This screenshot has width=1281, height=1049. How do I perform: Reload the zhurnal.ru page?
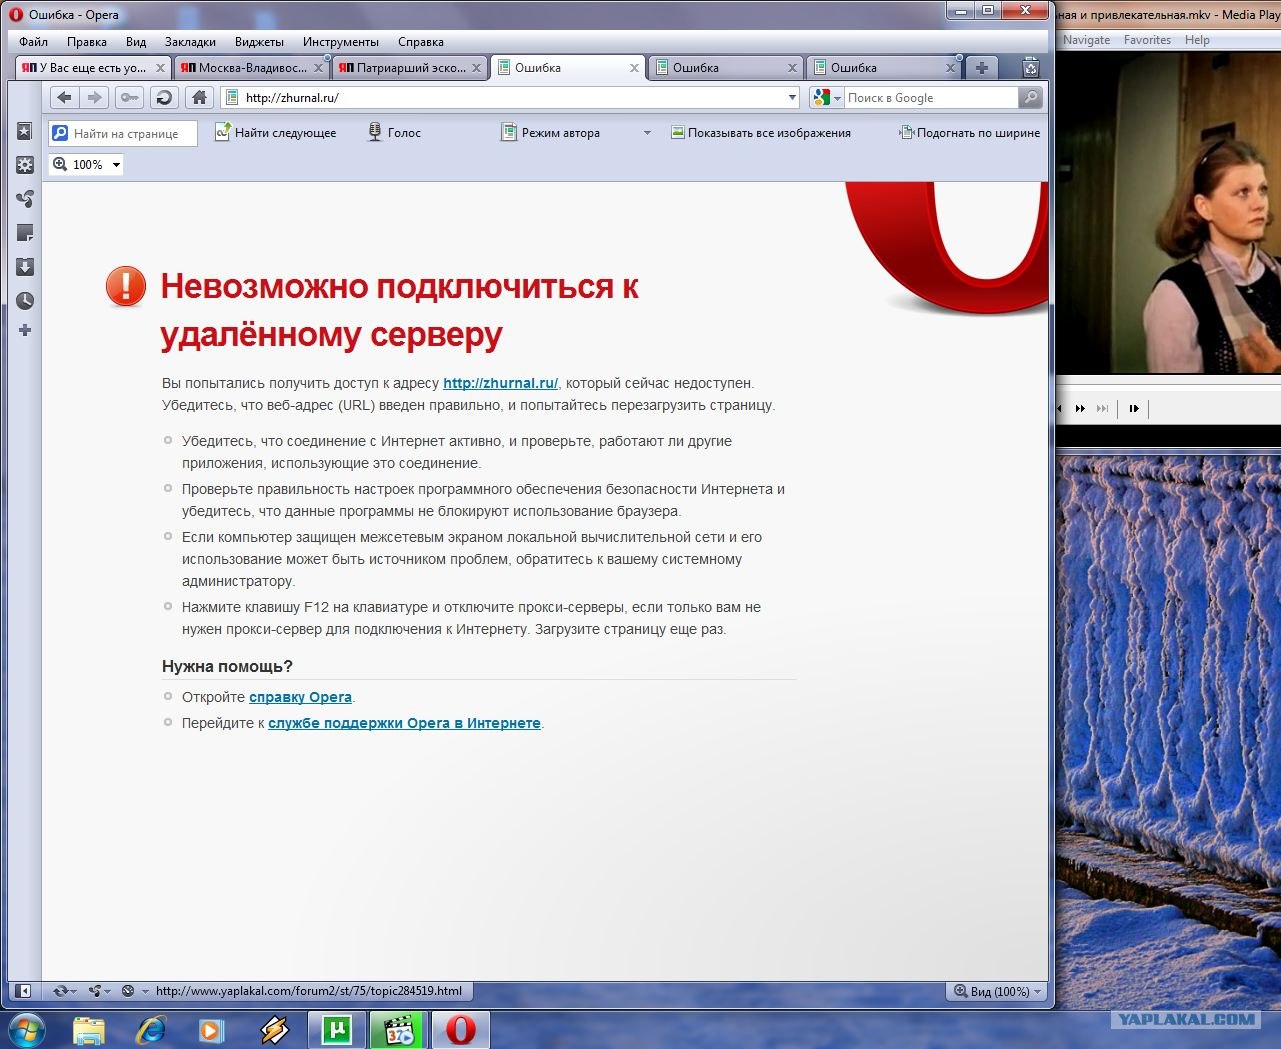click(164, 97)
